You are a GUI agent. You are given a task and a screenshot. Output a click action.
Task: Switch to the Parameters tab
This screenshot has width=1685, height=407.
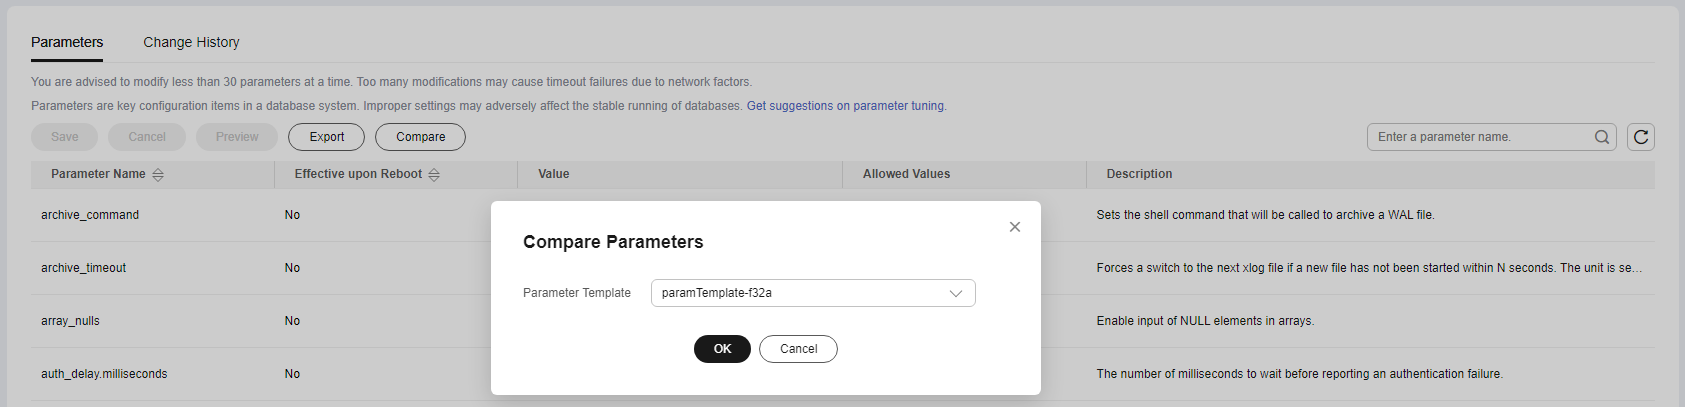click(x=67, y=42)
